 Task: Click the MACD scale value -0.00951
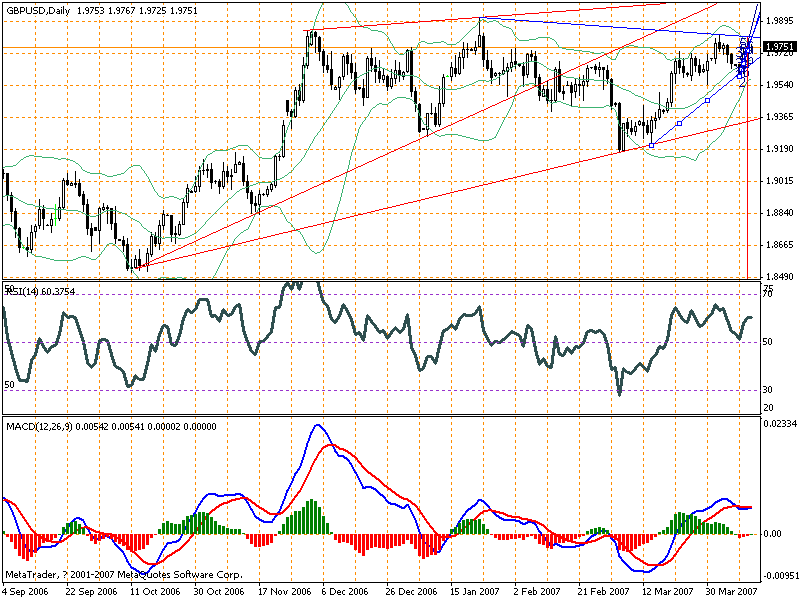(779, 576)
